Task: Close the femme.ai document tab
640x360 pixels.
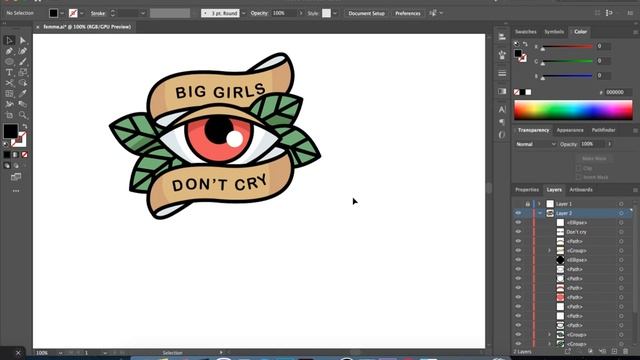Action: [38, 27]
